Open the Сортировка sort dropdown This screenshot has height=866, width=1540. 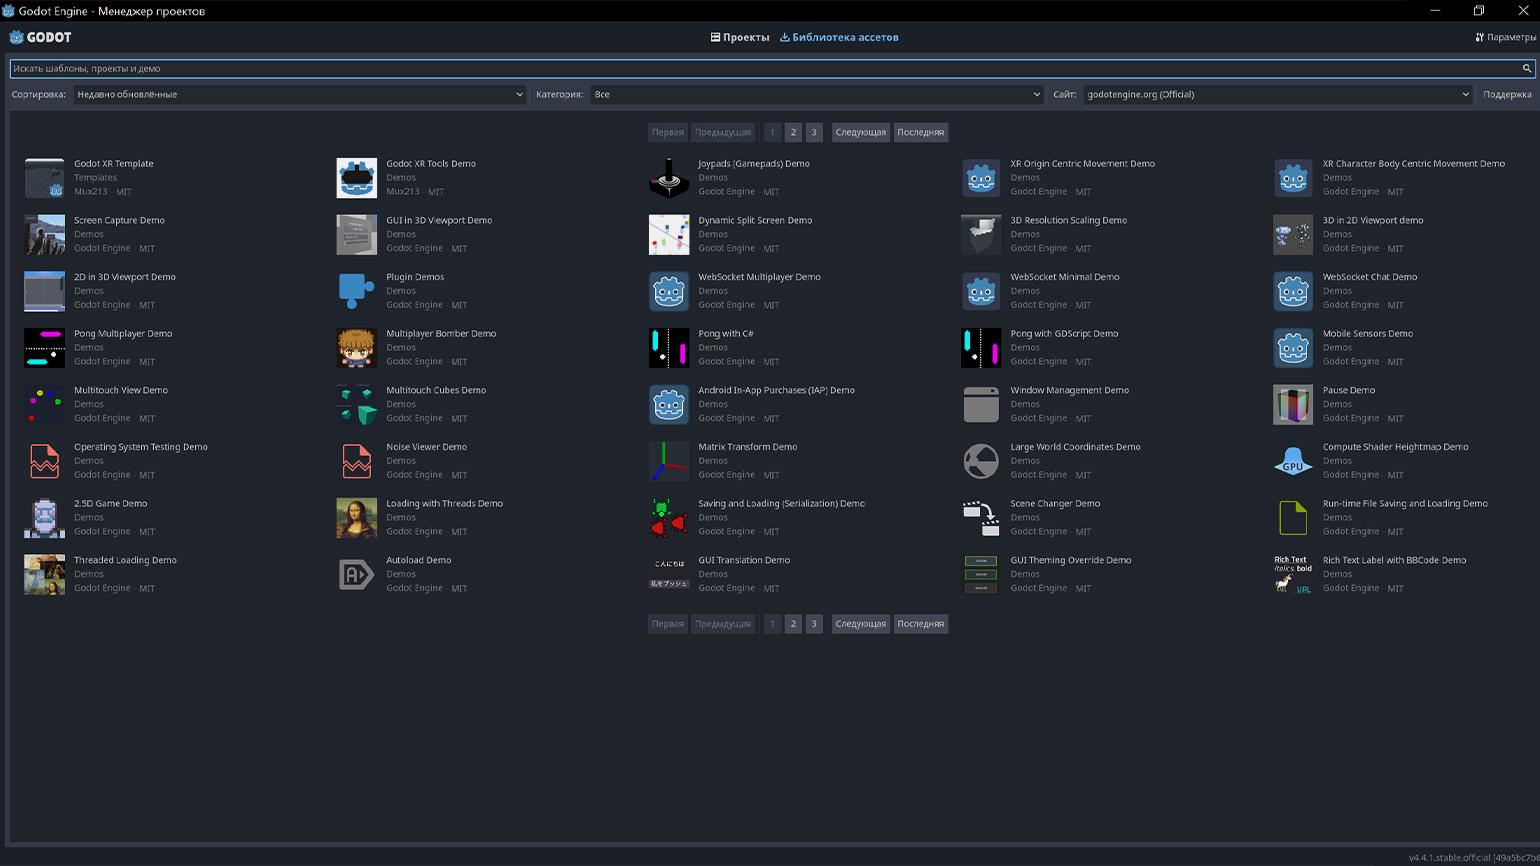pyautogui.click(x=300, y=94)
